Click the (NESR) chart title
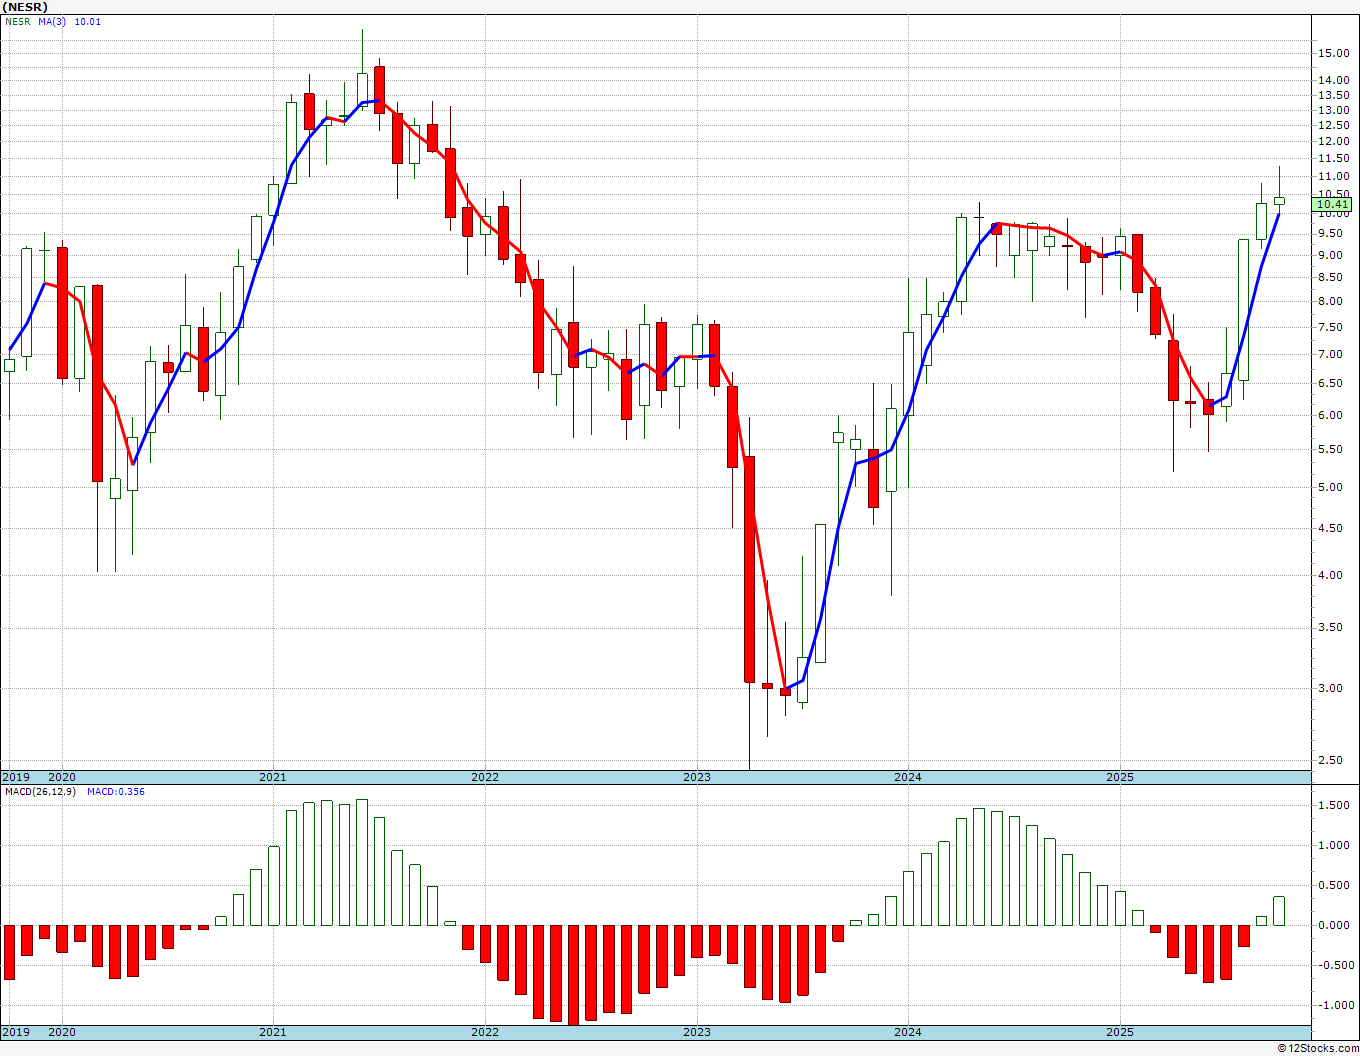This screenshot has height=1056, width=1360. [x=25, y=7]
